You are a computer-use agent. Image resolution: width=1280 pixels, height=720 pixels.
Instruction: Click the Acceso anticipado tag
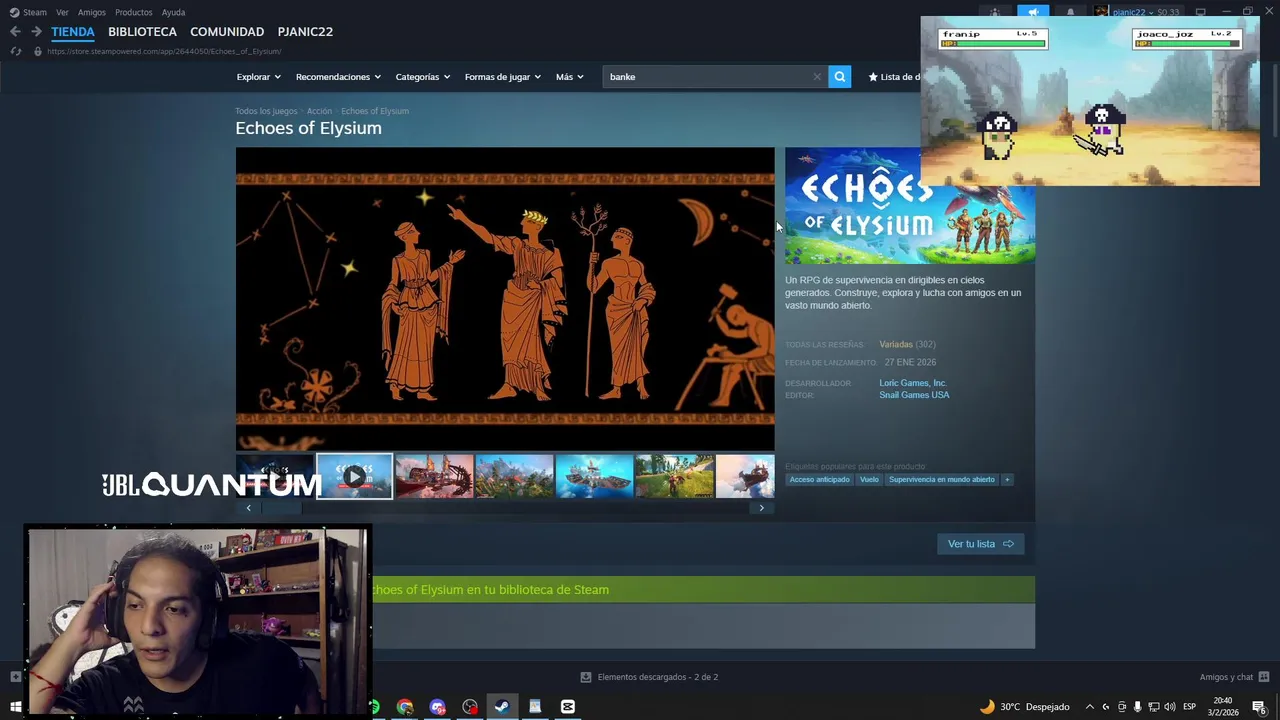click(819, 480)
